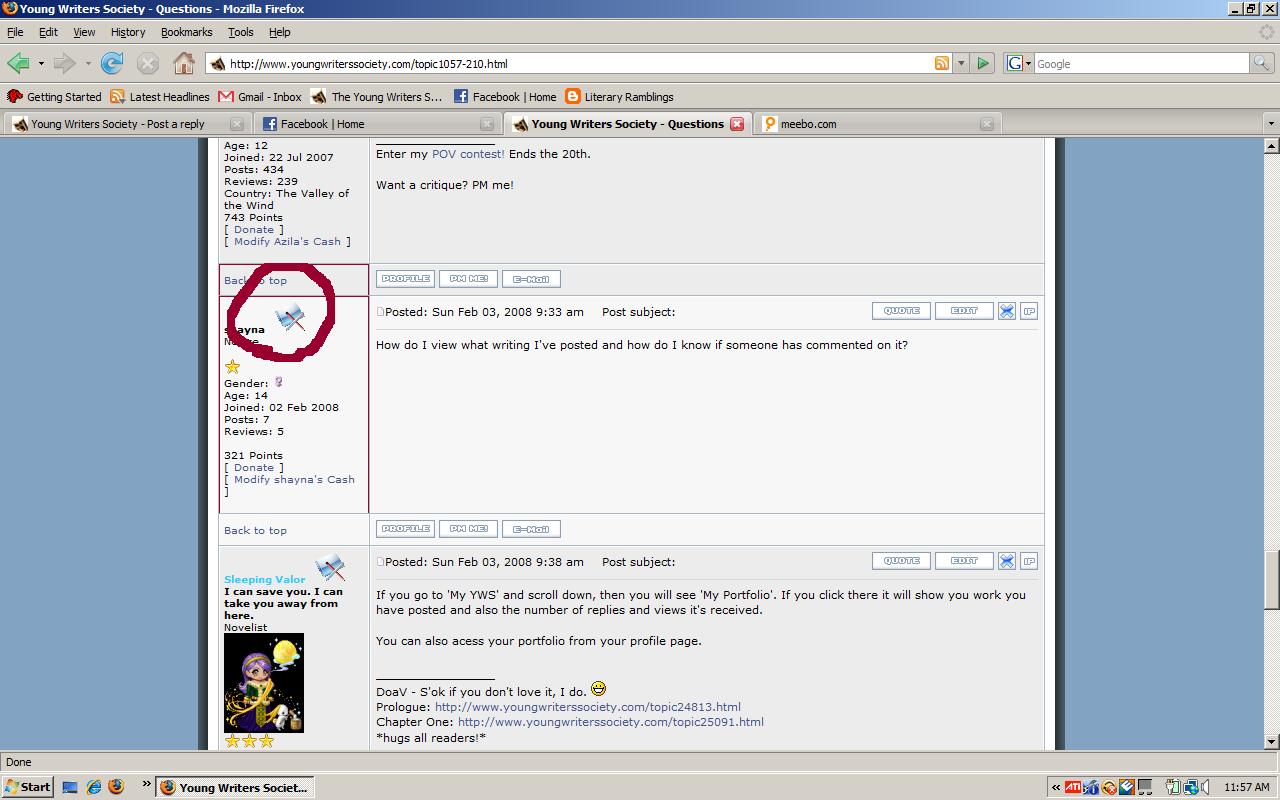This screenshot has height=800, width=1280.
Task: Launch Firefox from the Quick Launch bar
Action: [x=115, y=787]
